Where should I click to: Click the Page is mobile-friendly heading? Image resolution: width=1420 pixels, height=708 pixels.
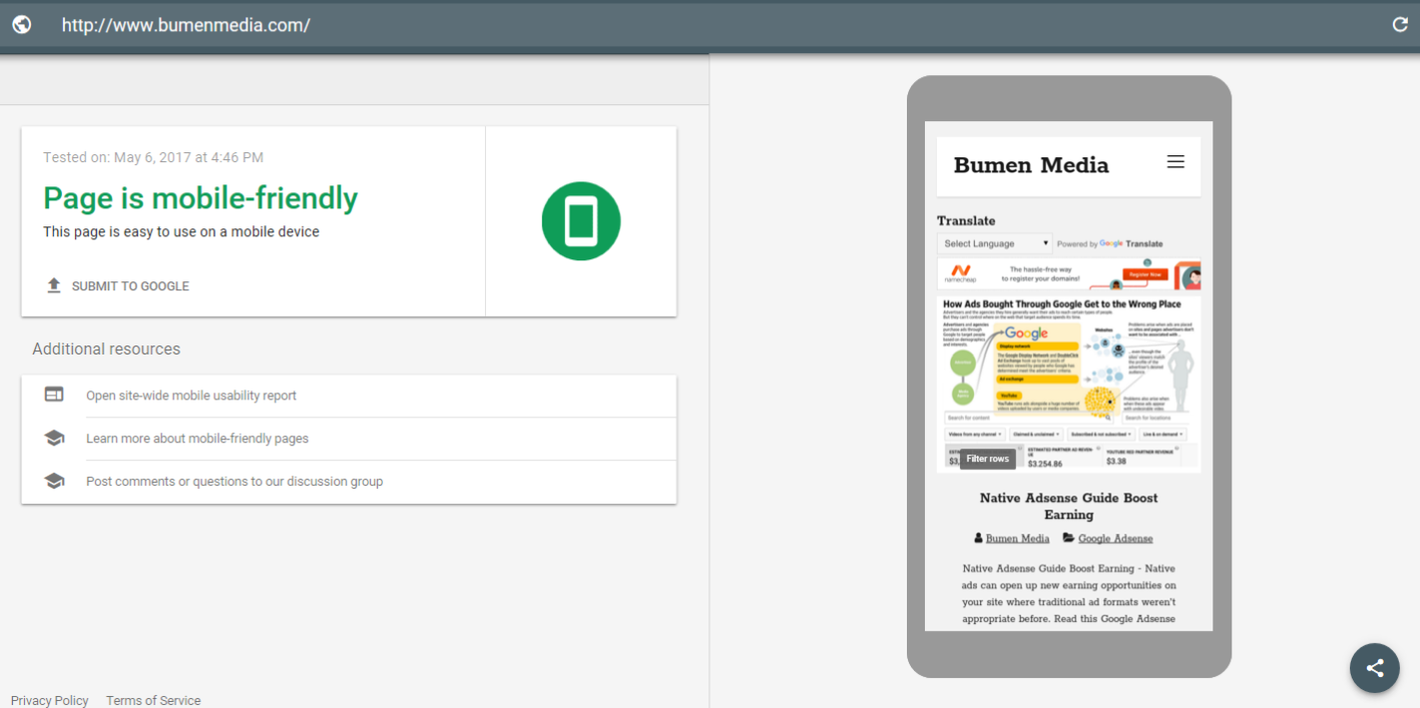pos(200,198)
